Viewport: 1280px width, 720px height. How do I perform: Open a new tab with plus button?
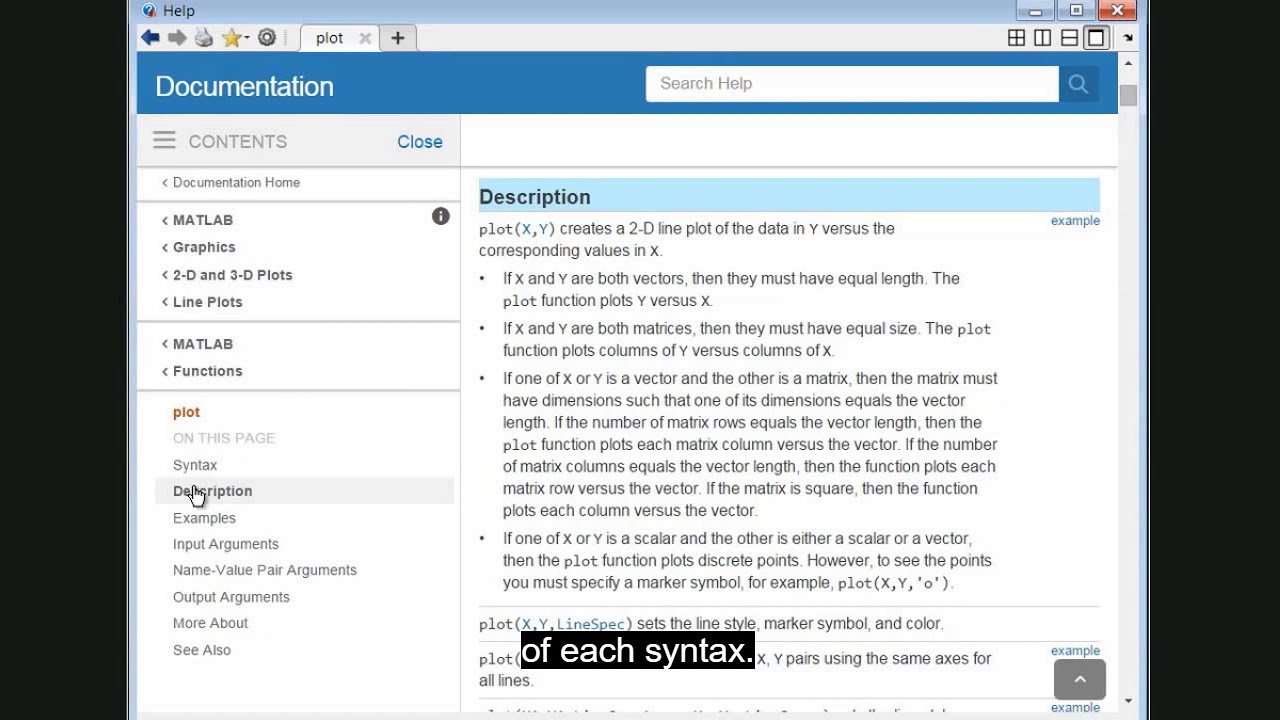(x=398, y=38)
